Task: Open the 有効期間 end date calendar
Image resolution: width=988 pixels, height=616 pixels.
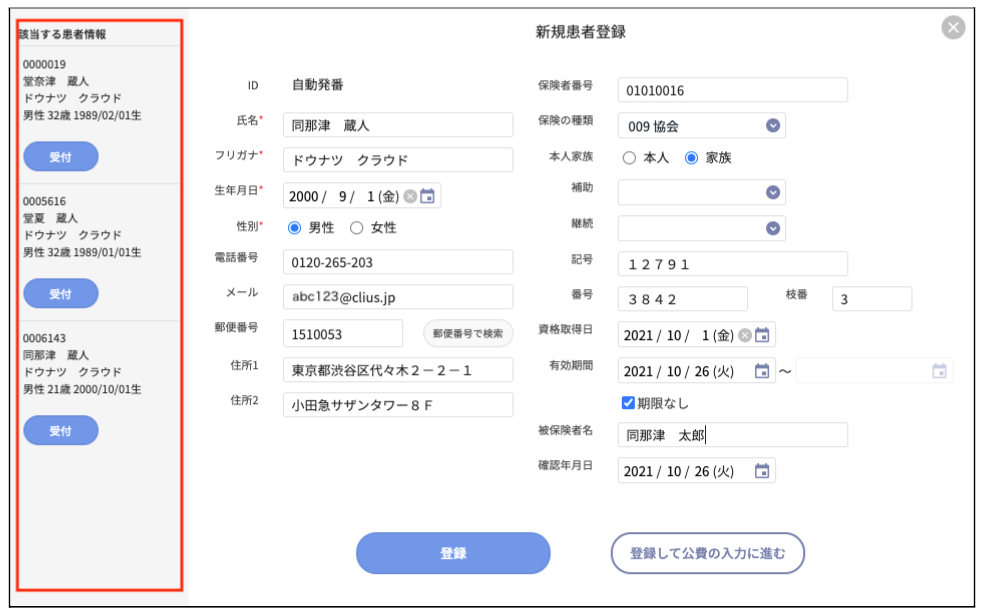Action: click(x=941, y=370)
